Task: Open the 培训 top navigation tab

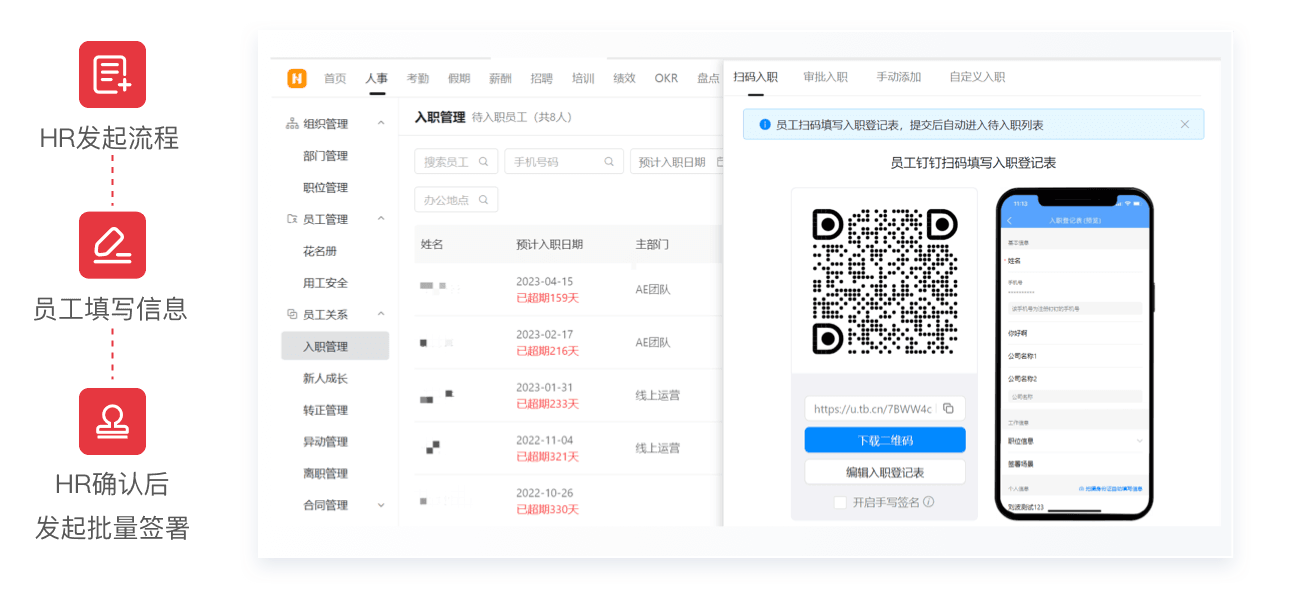Action: [583, 78]
